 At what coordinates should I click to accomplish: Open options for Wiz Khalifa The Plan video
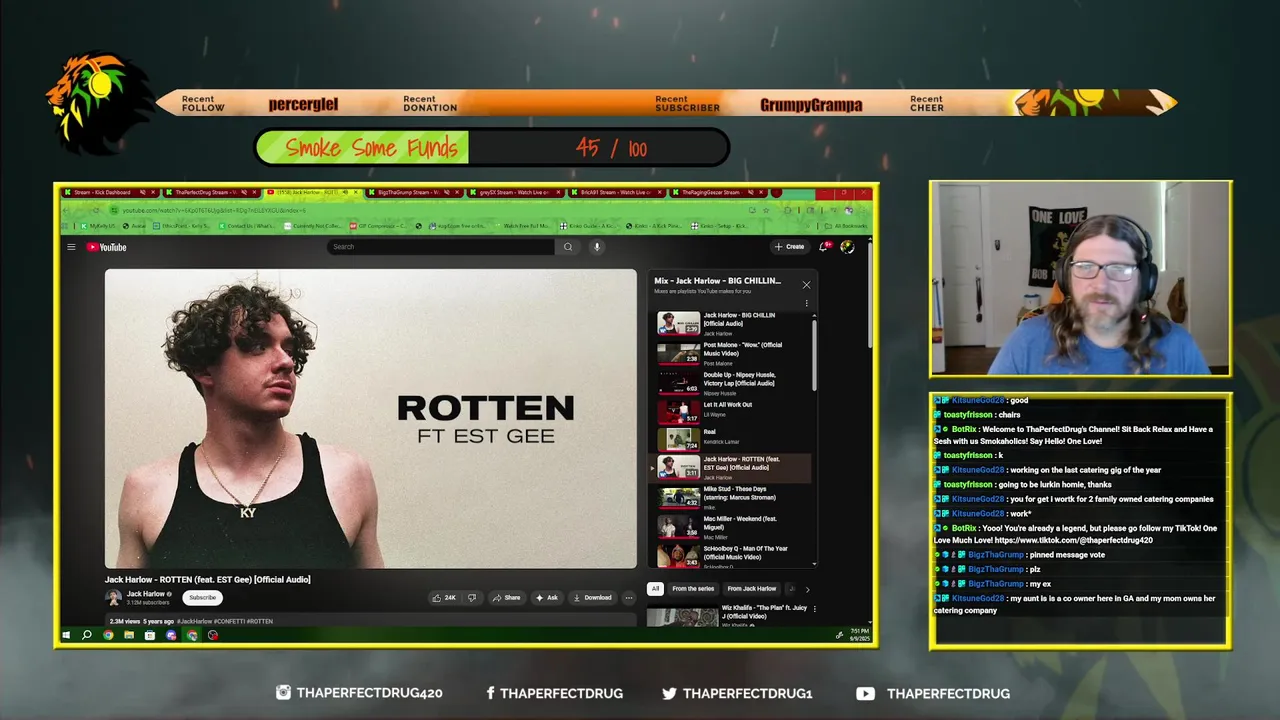[x=814, y=608]
